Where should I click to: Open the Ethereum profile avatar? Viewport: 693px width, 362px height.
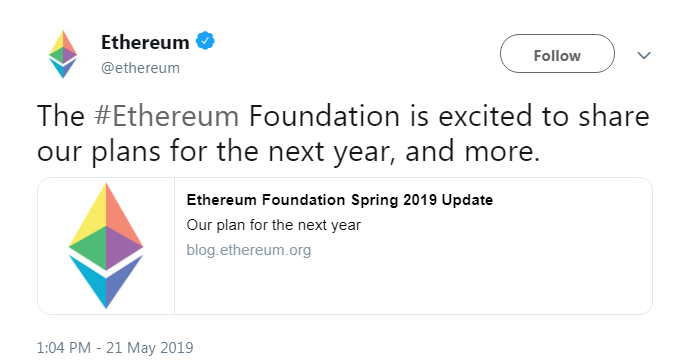[63, 54]
